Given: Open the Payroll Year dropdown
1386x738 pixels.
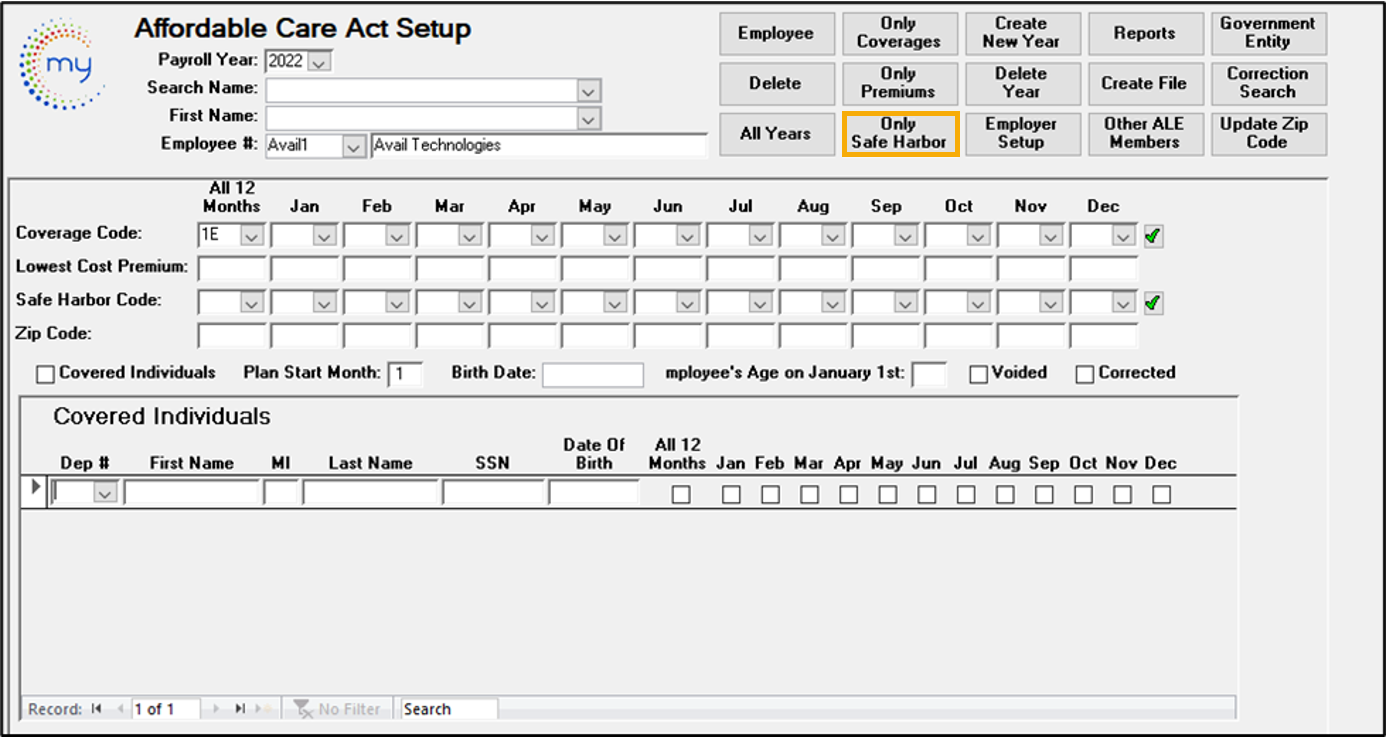Looking at the screenshot, I should [x=319, y=62].
